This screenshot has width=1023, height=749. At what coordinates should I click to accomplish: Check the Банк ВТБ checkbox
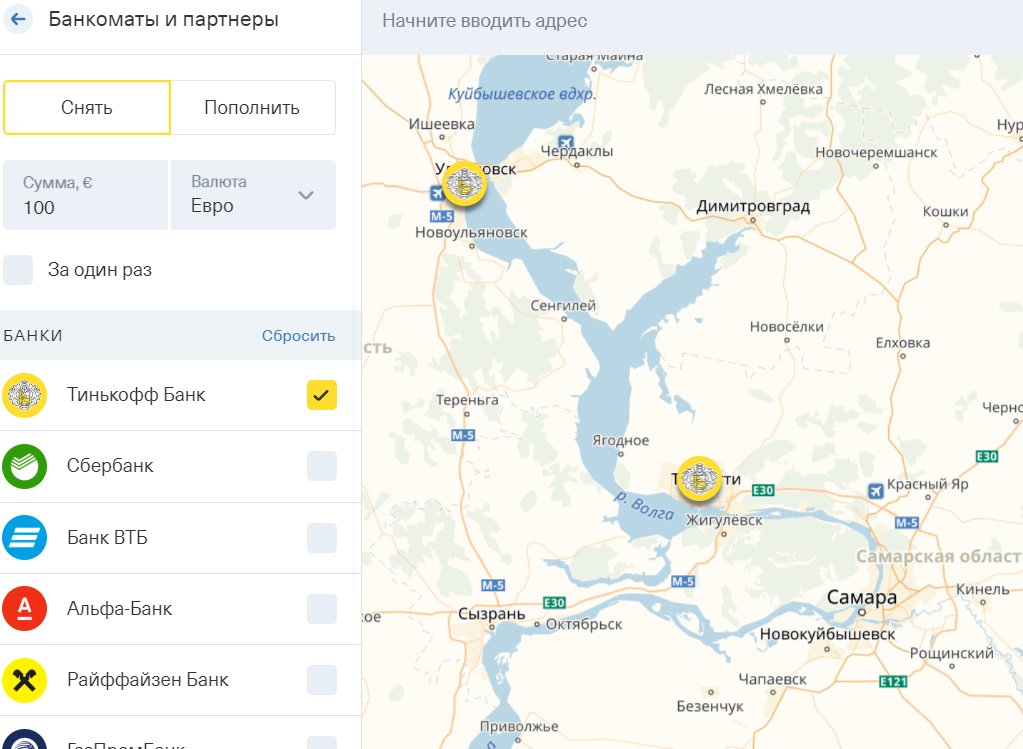point(322,538)
